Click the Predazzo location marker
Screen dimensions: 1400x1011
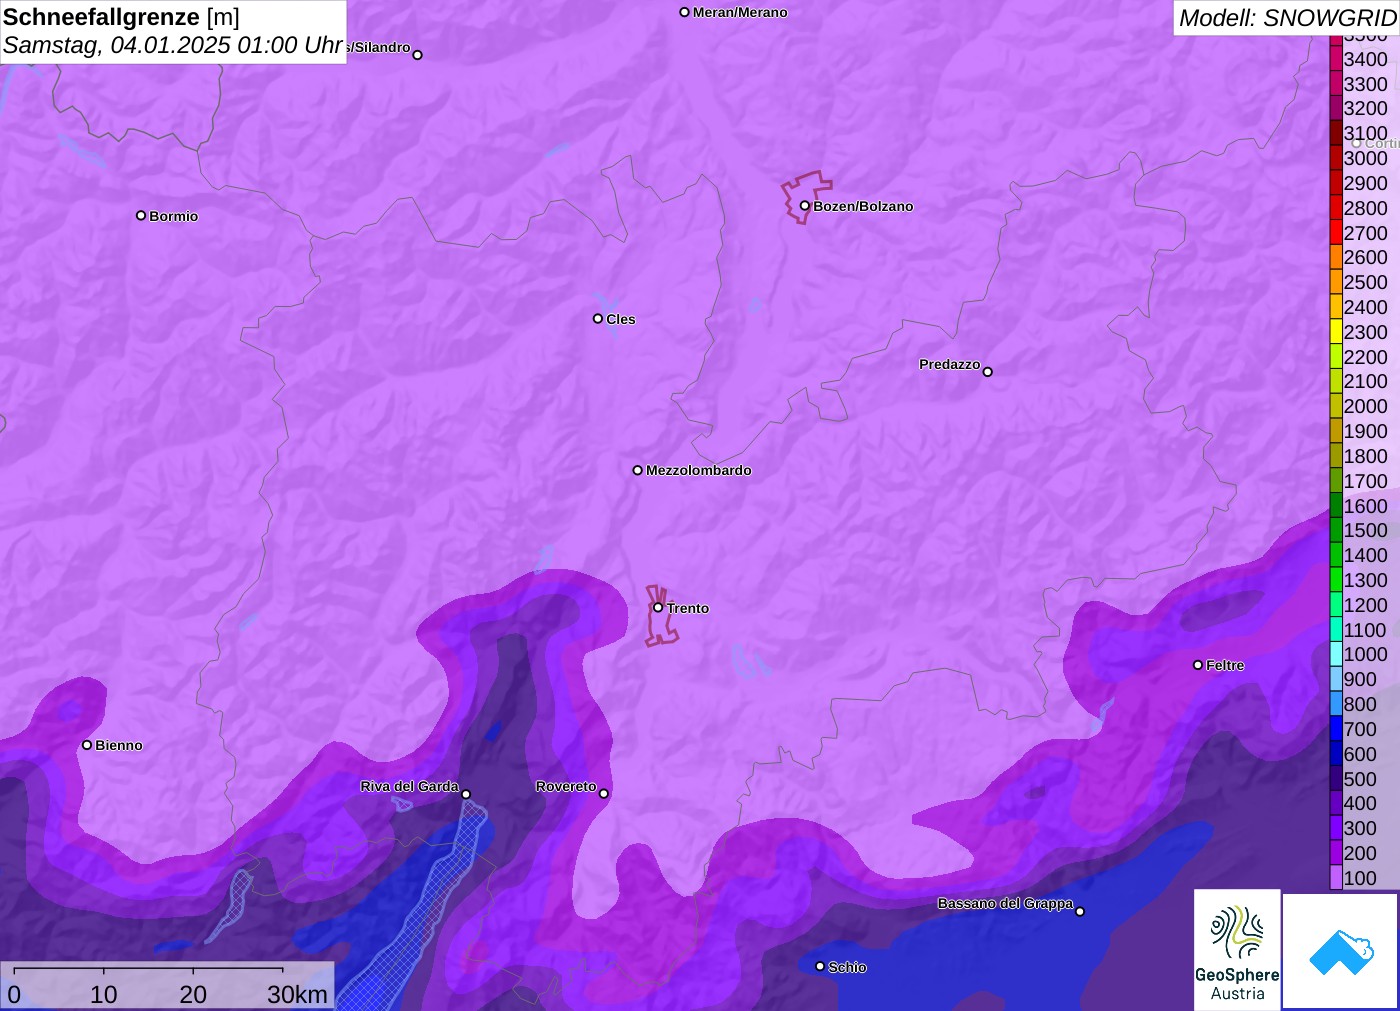point(987,372)
